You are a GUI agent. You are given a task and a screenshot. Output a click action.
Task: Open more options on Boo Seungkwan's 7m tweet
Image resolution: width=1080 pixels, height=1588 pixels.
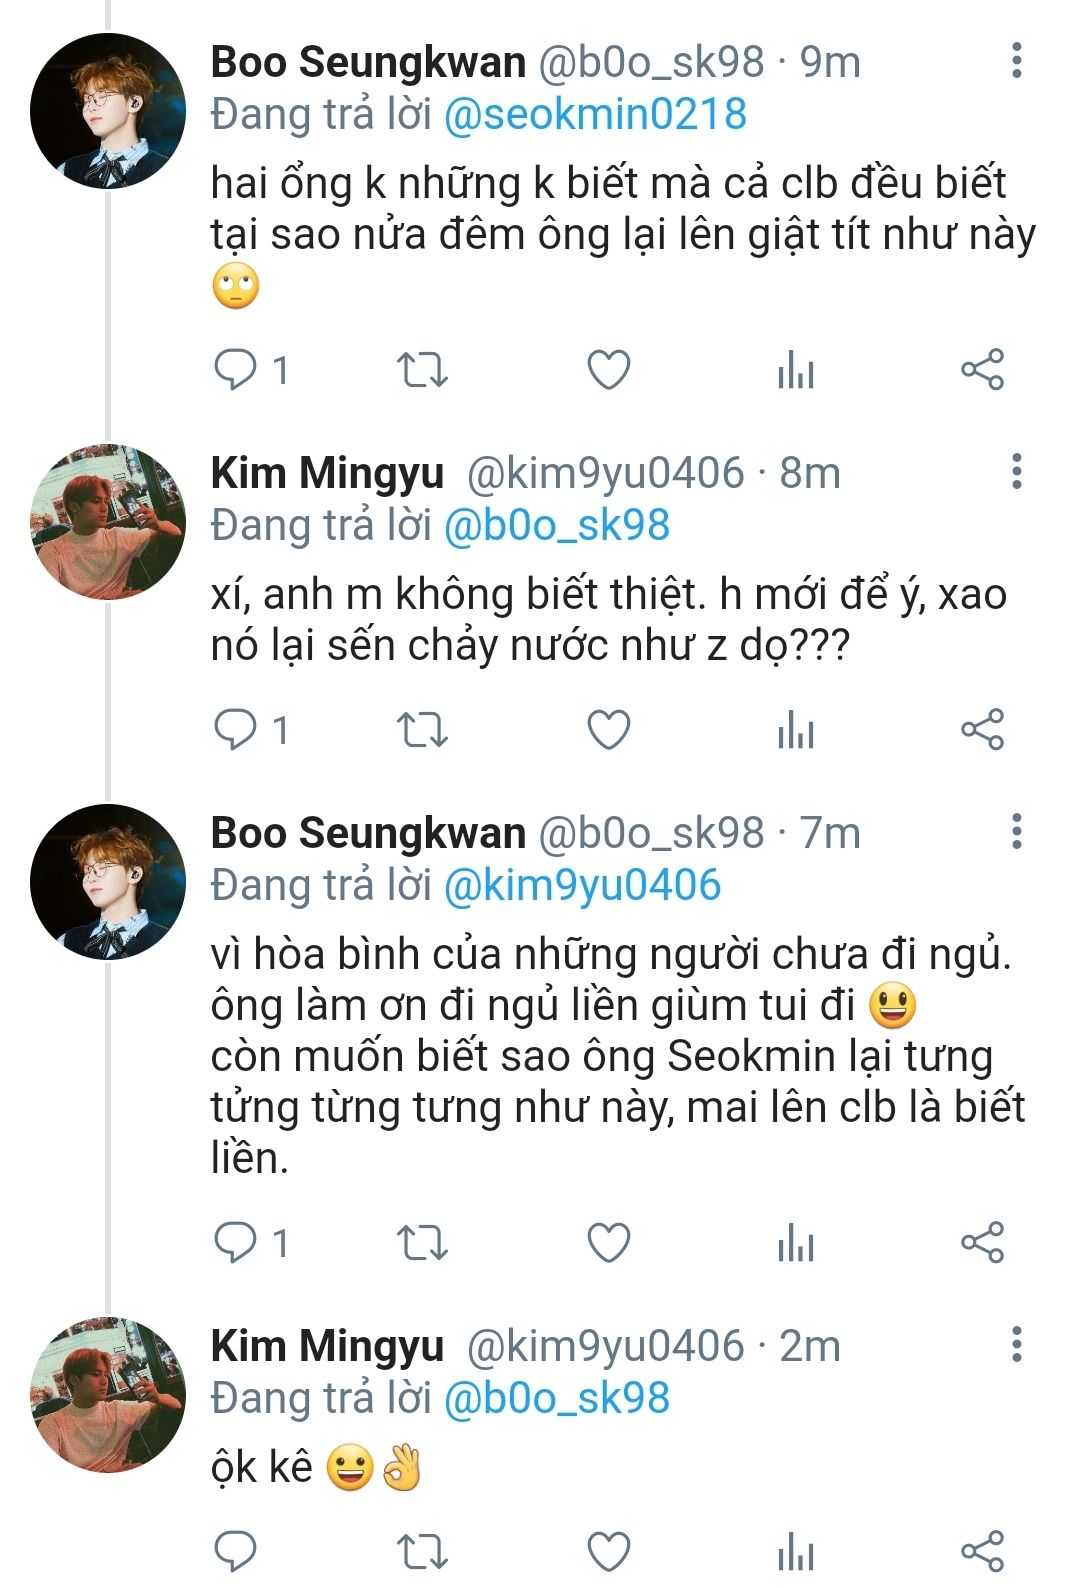tap(1016, 831)
